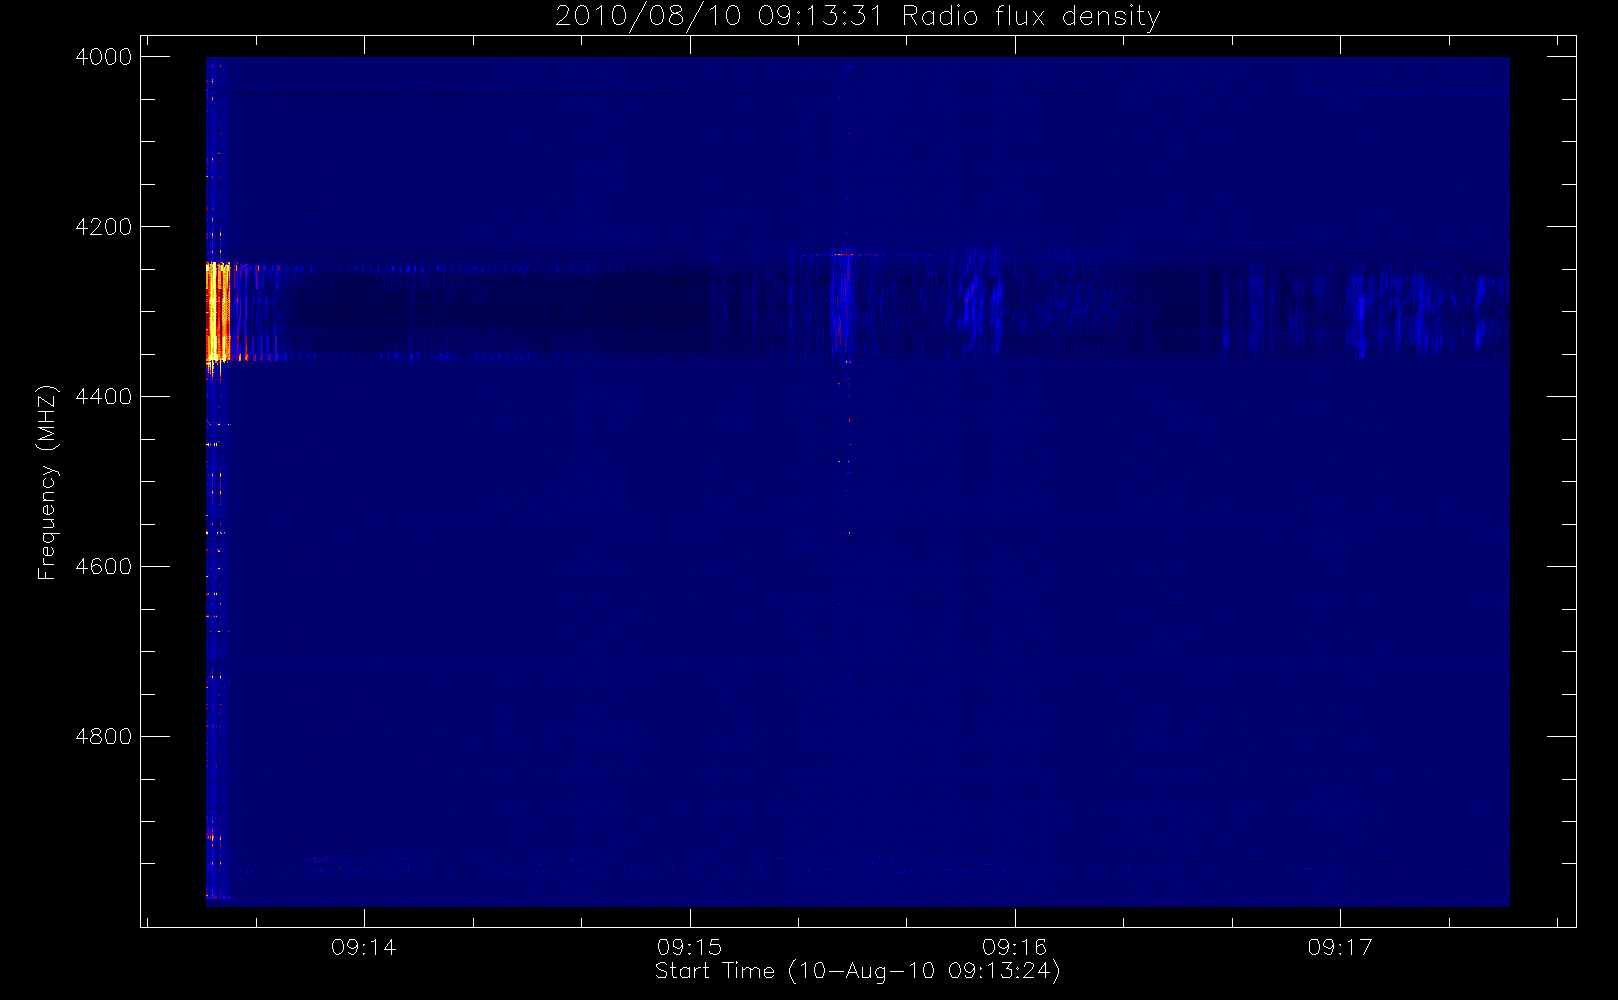Click the 'Frequency (MHZ)' axis title
The height and width of the screenshot is (1000, 1618).
coord(47,482)
